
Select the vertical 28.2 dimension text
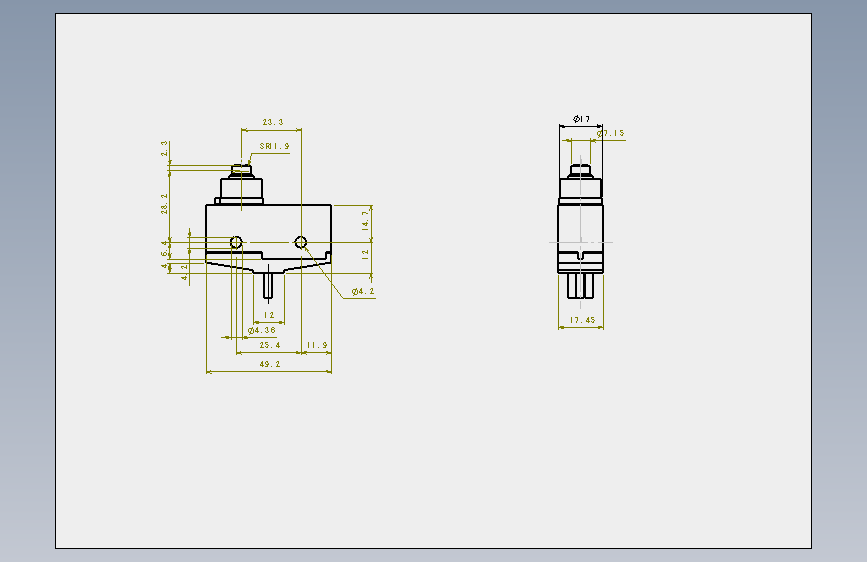[x=164, y=204]
